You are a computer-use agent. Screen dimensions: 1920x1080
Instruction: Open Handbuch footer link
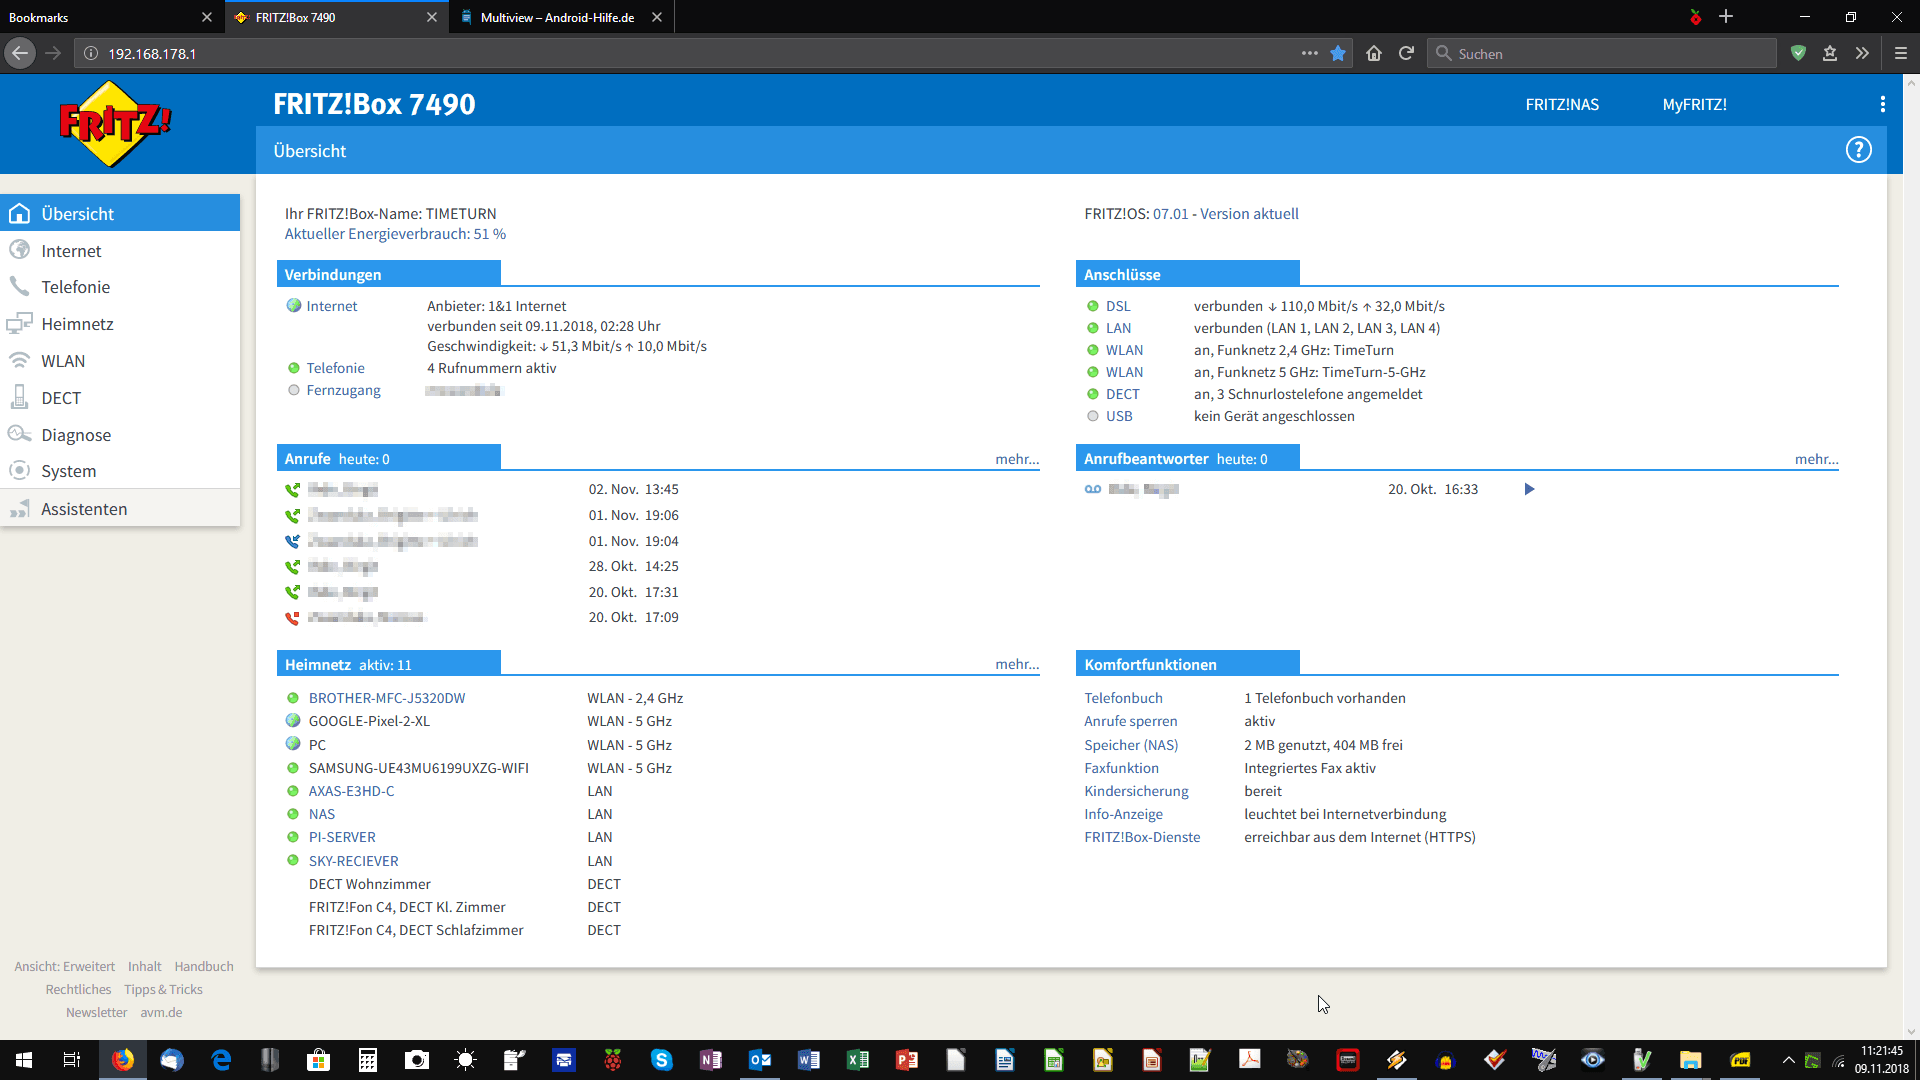point(204,966)
